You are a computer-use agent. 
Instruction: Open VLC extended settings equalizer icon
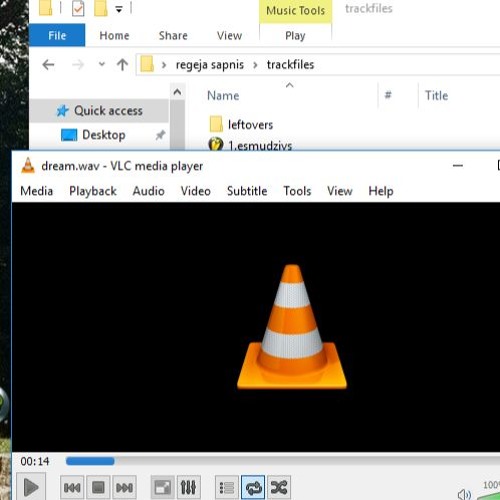(189, 488)
